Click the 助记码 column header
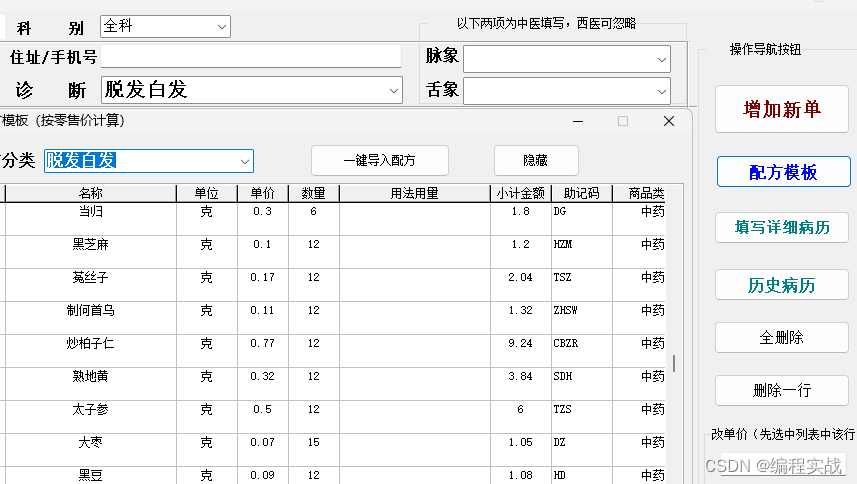Image resolution: width=857 pixels, height=484 pixels. [x=582, y=193]
